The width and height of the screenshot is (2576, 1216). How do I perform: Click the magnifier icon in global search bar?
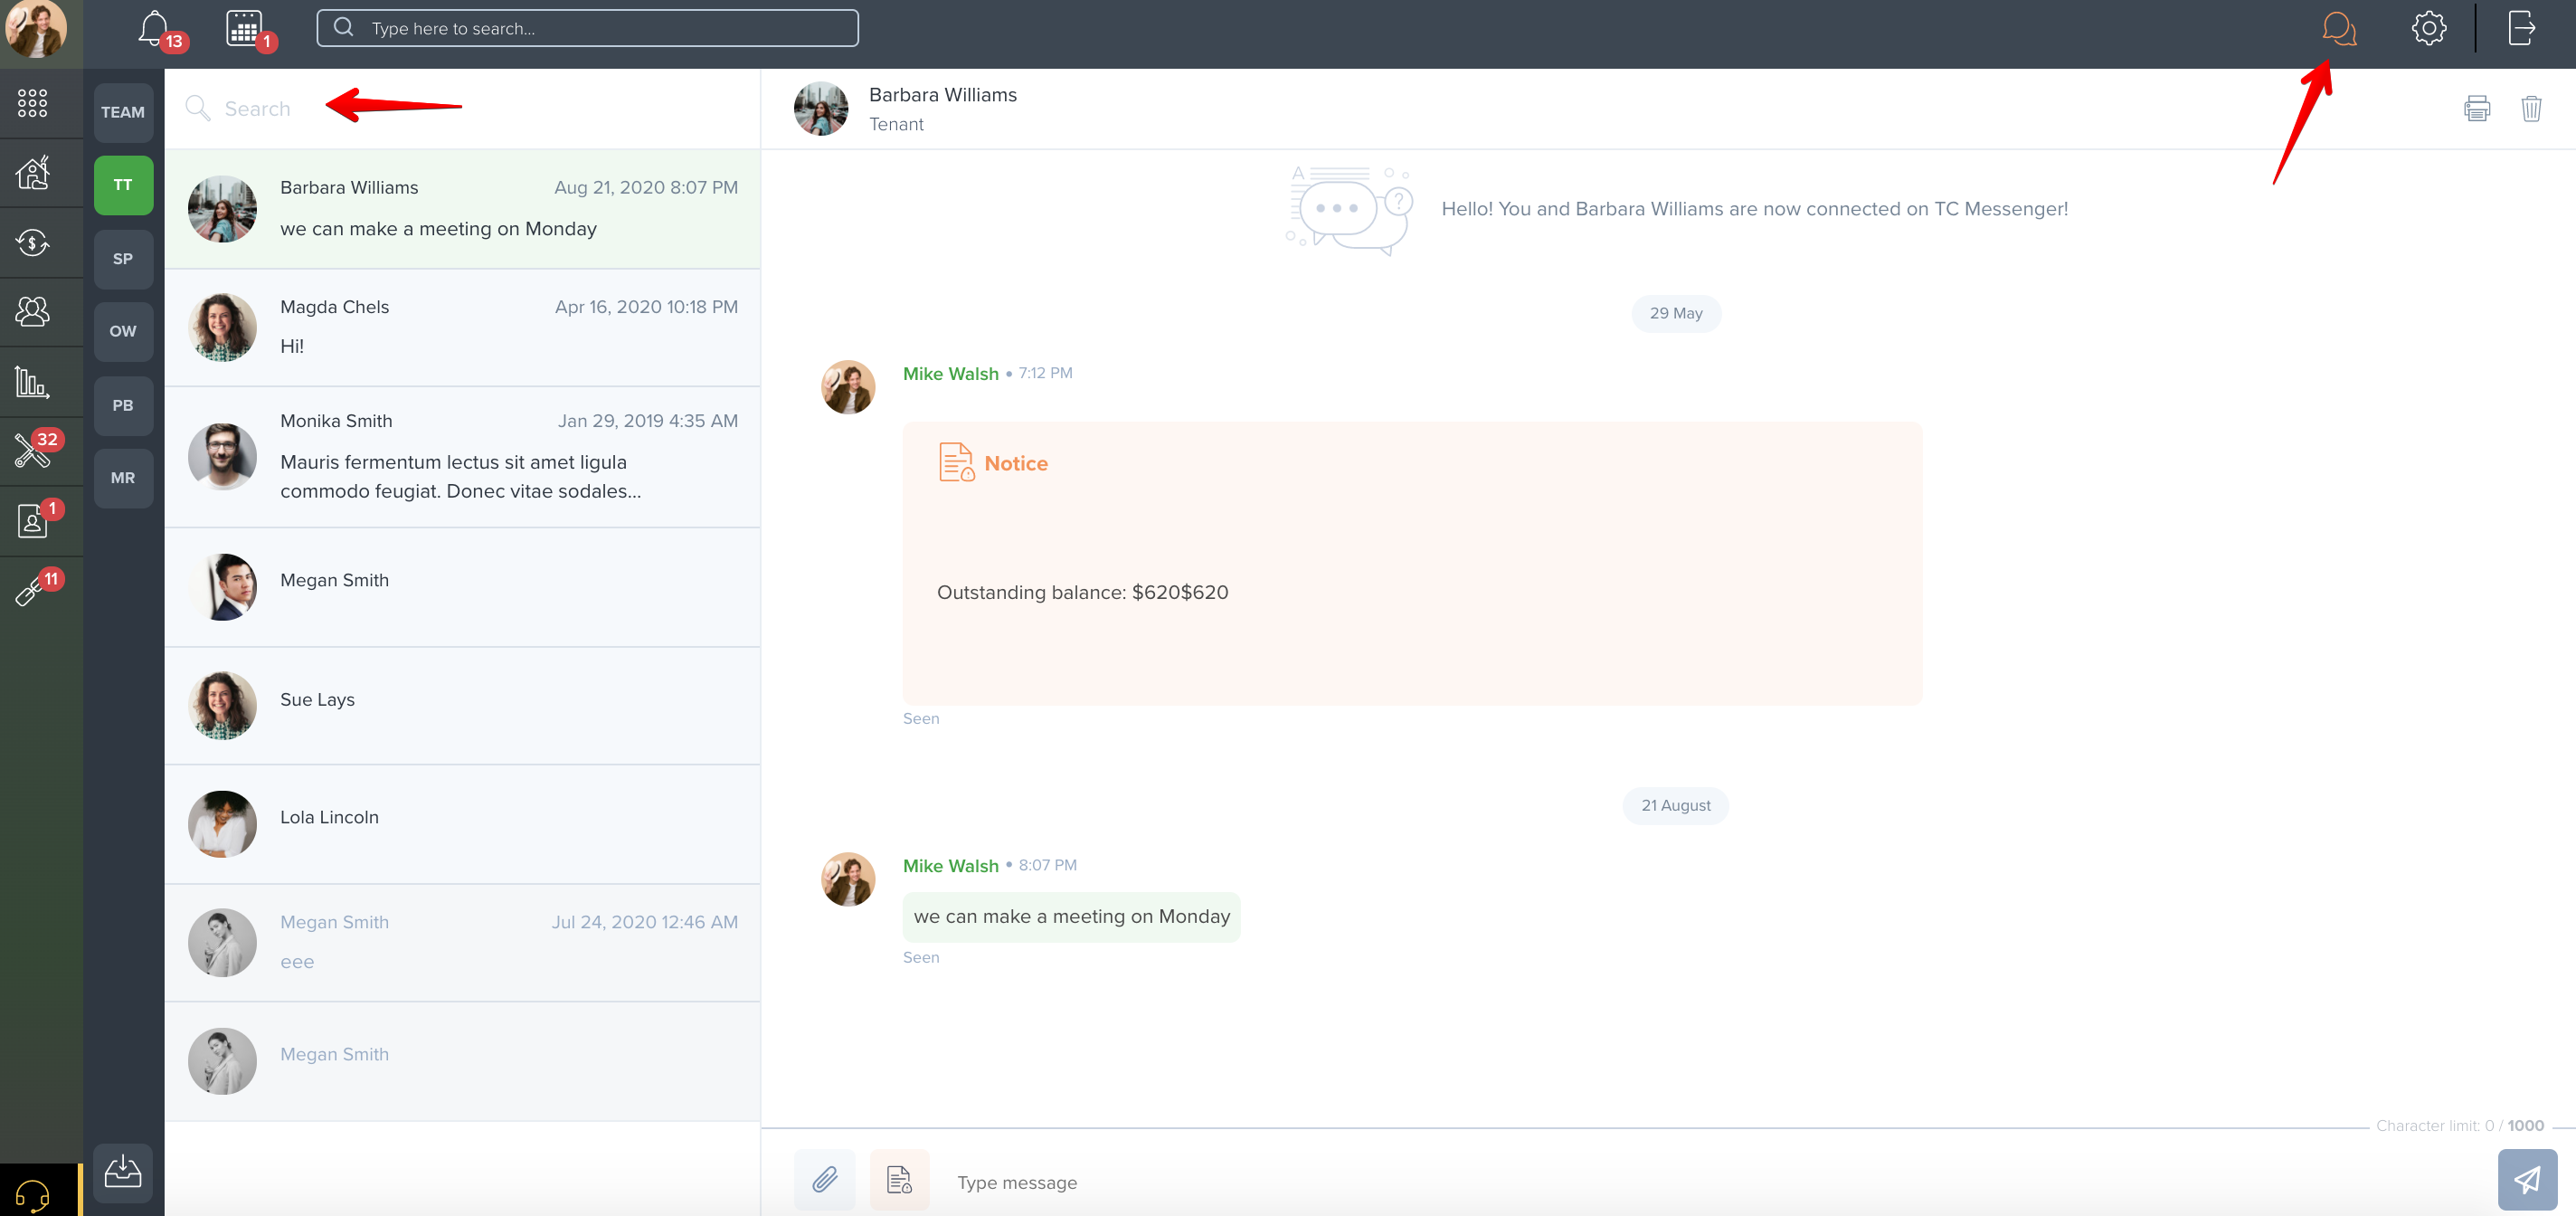(x=343, y=27)
